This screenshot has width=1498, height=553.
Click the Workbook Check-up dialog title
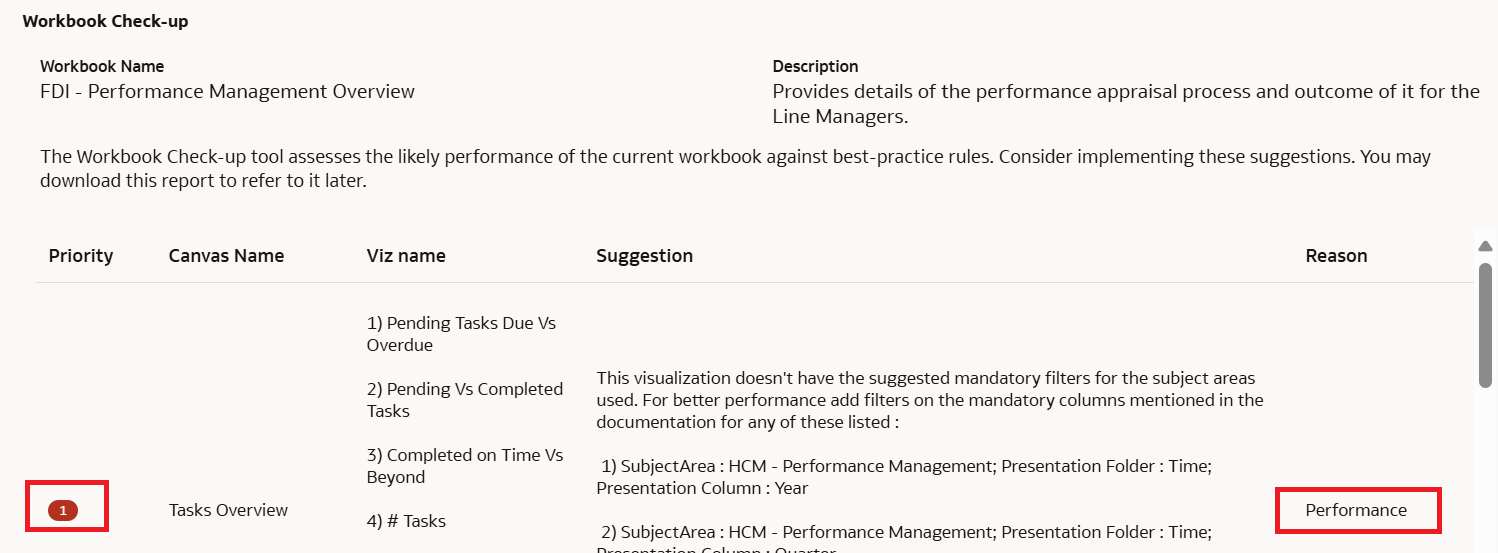[x=106, y=21]
